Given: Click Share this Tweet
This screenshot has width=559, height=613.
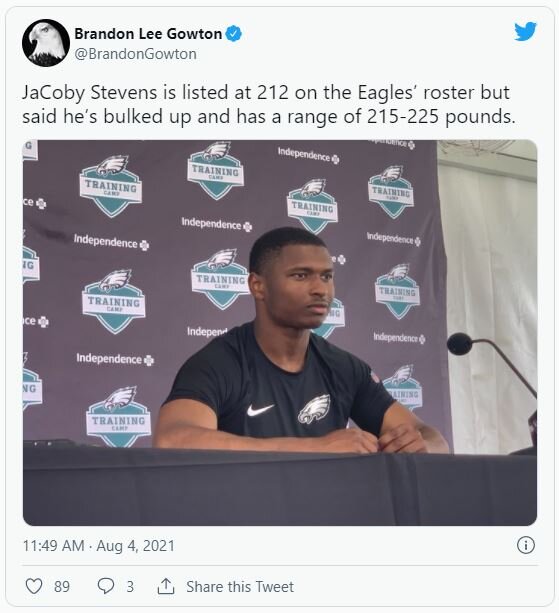Looking at the screenshot, I should click(240, 587).
